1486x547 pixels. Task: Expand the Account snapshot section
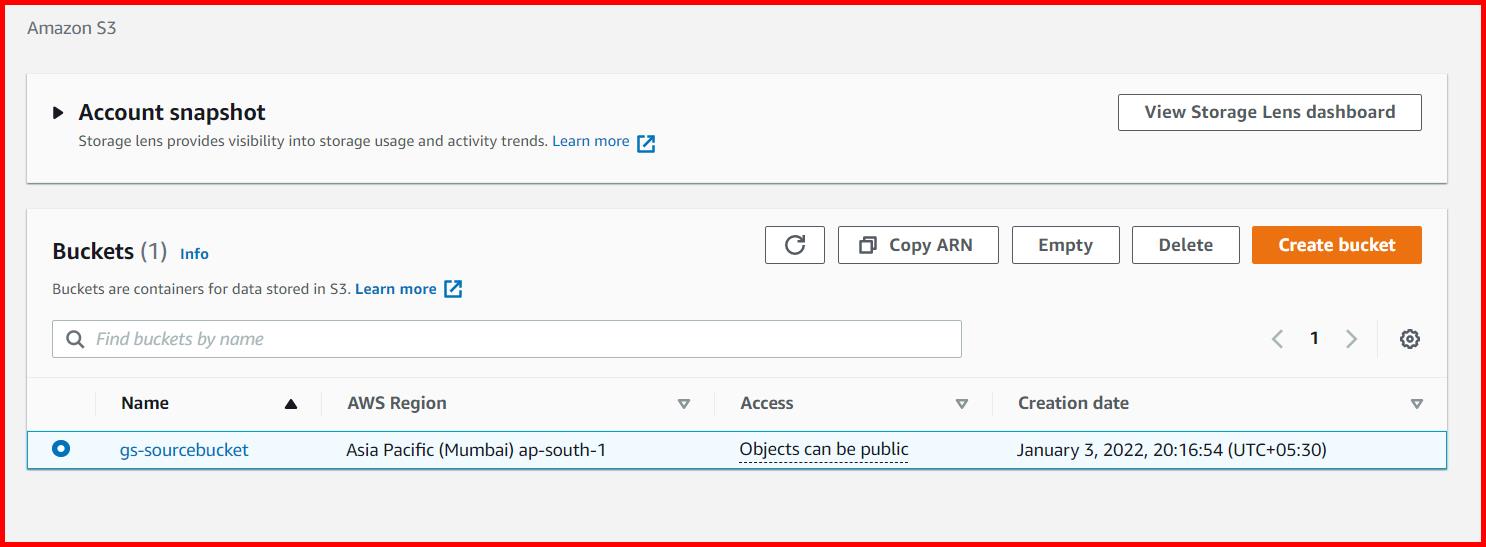coord(59,113)
